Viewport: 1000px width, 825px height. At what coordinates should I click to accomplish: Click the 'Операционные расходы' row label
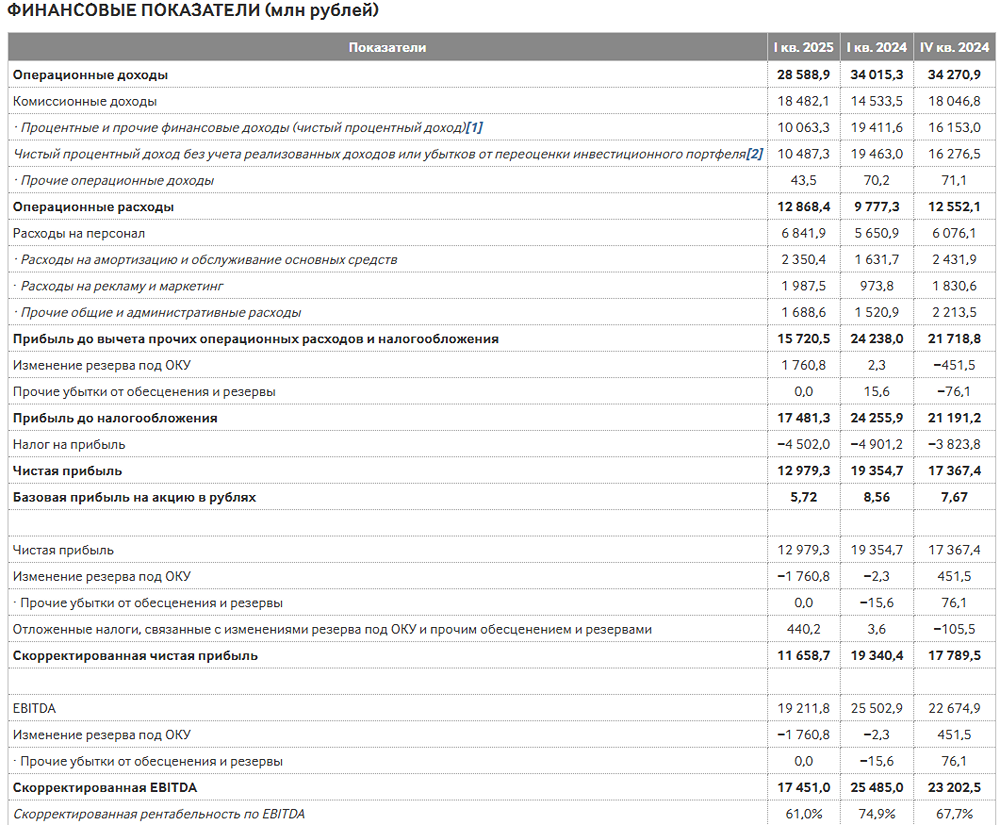coord(93,207)
